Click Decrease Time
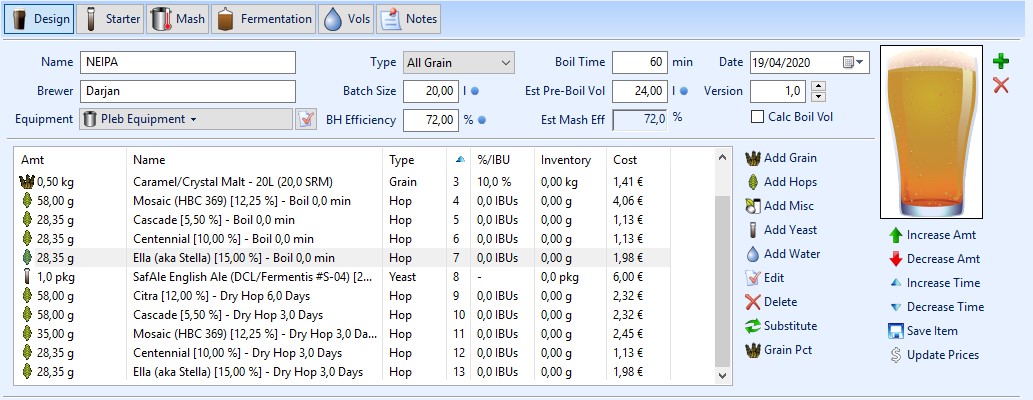1033x400 pixels. (937, 307)
